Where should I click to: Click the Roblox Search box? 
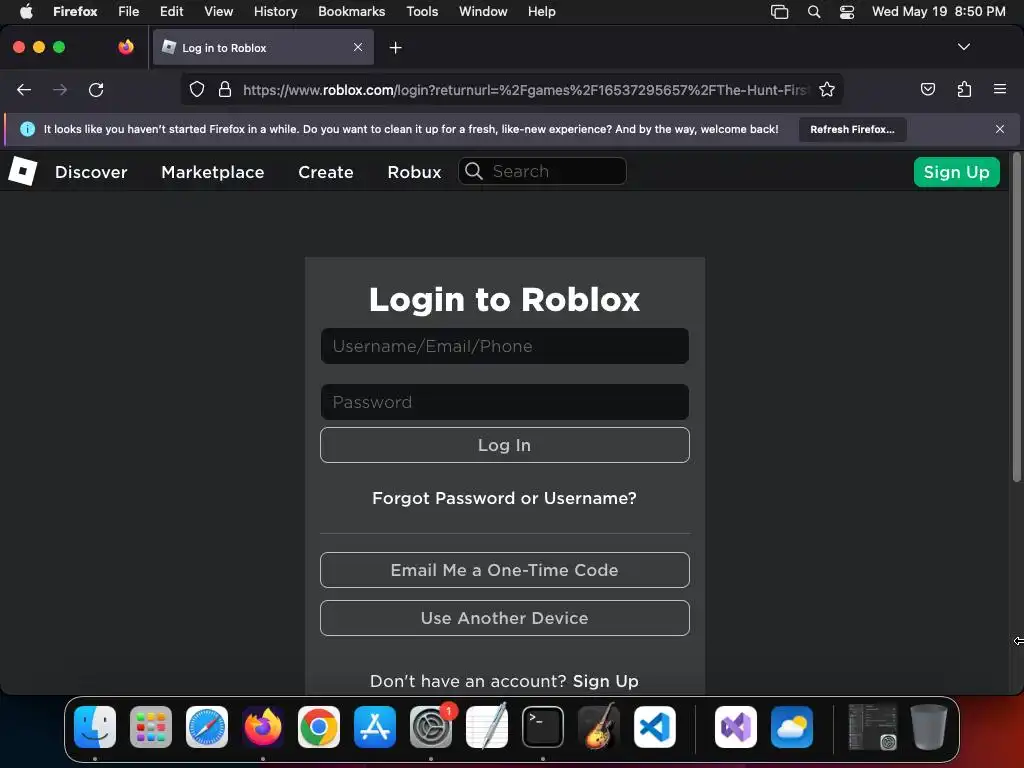tap(542, 171)
